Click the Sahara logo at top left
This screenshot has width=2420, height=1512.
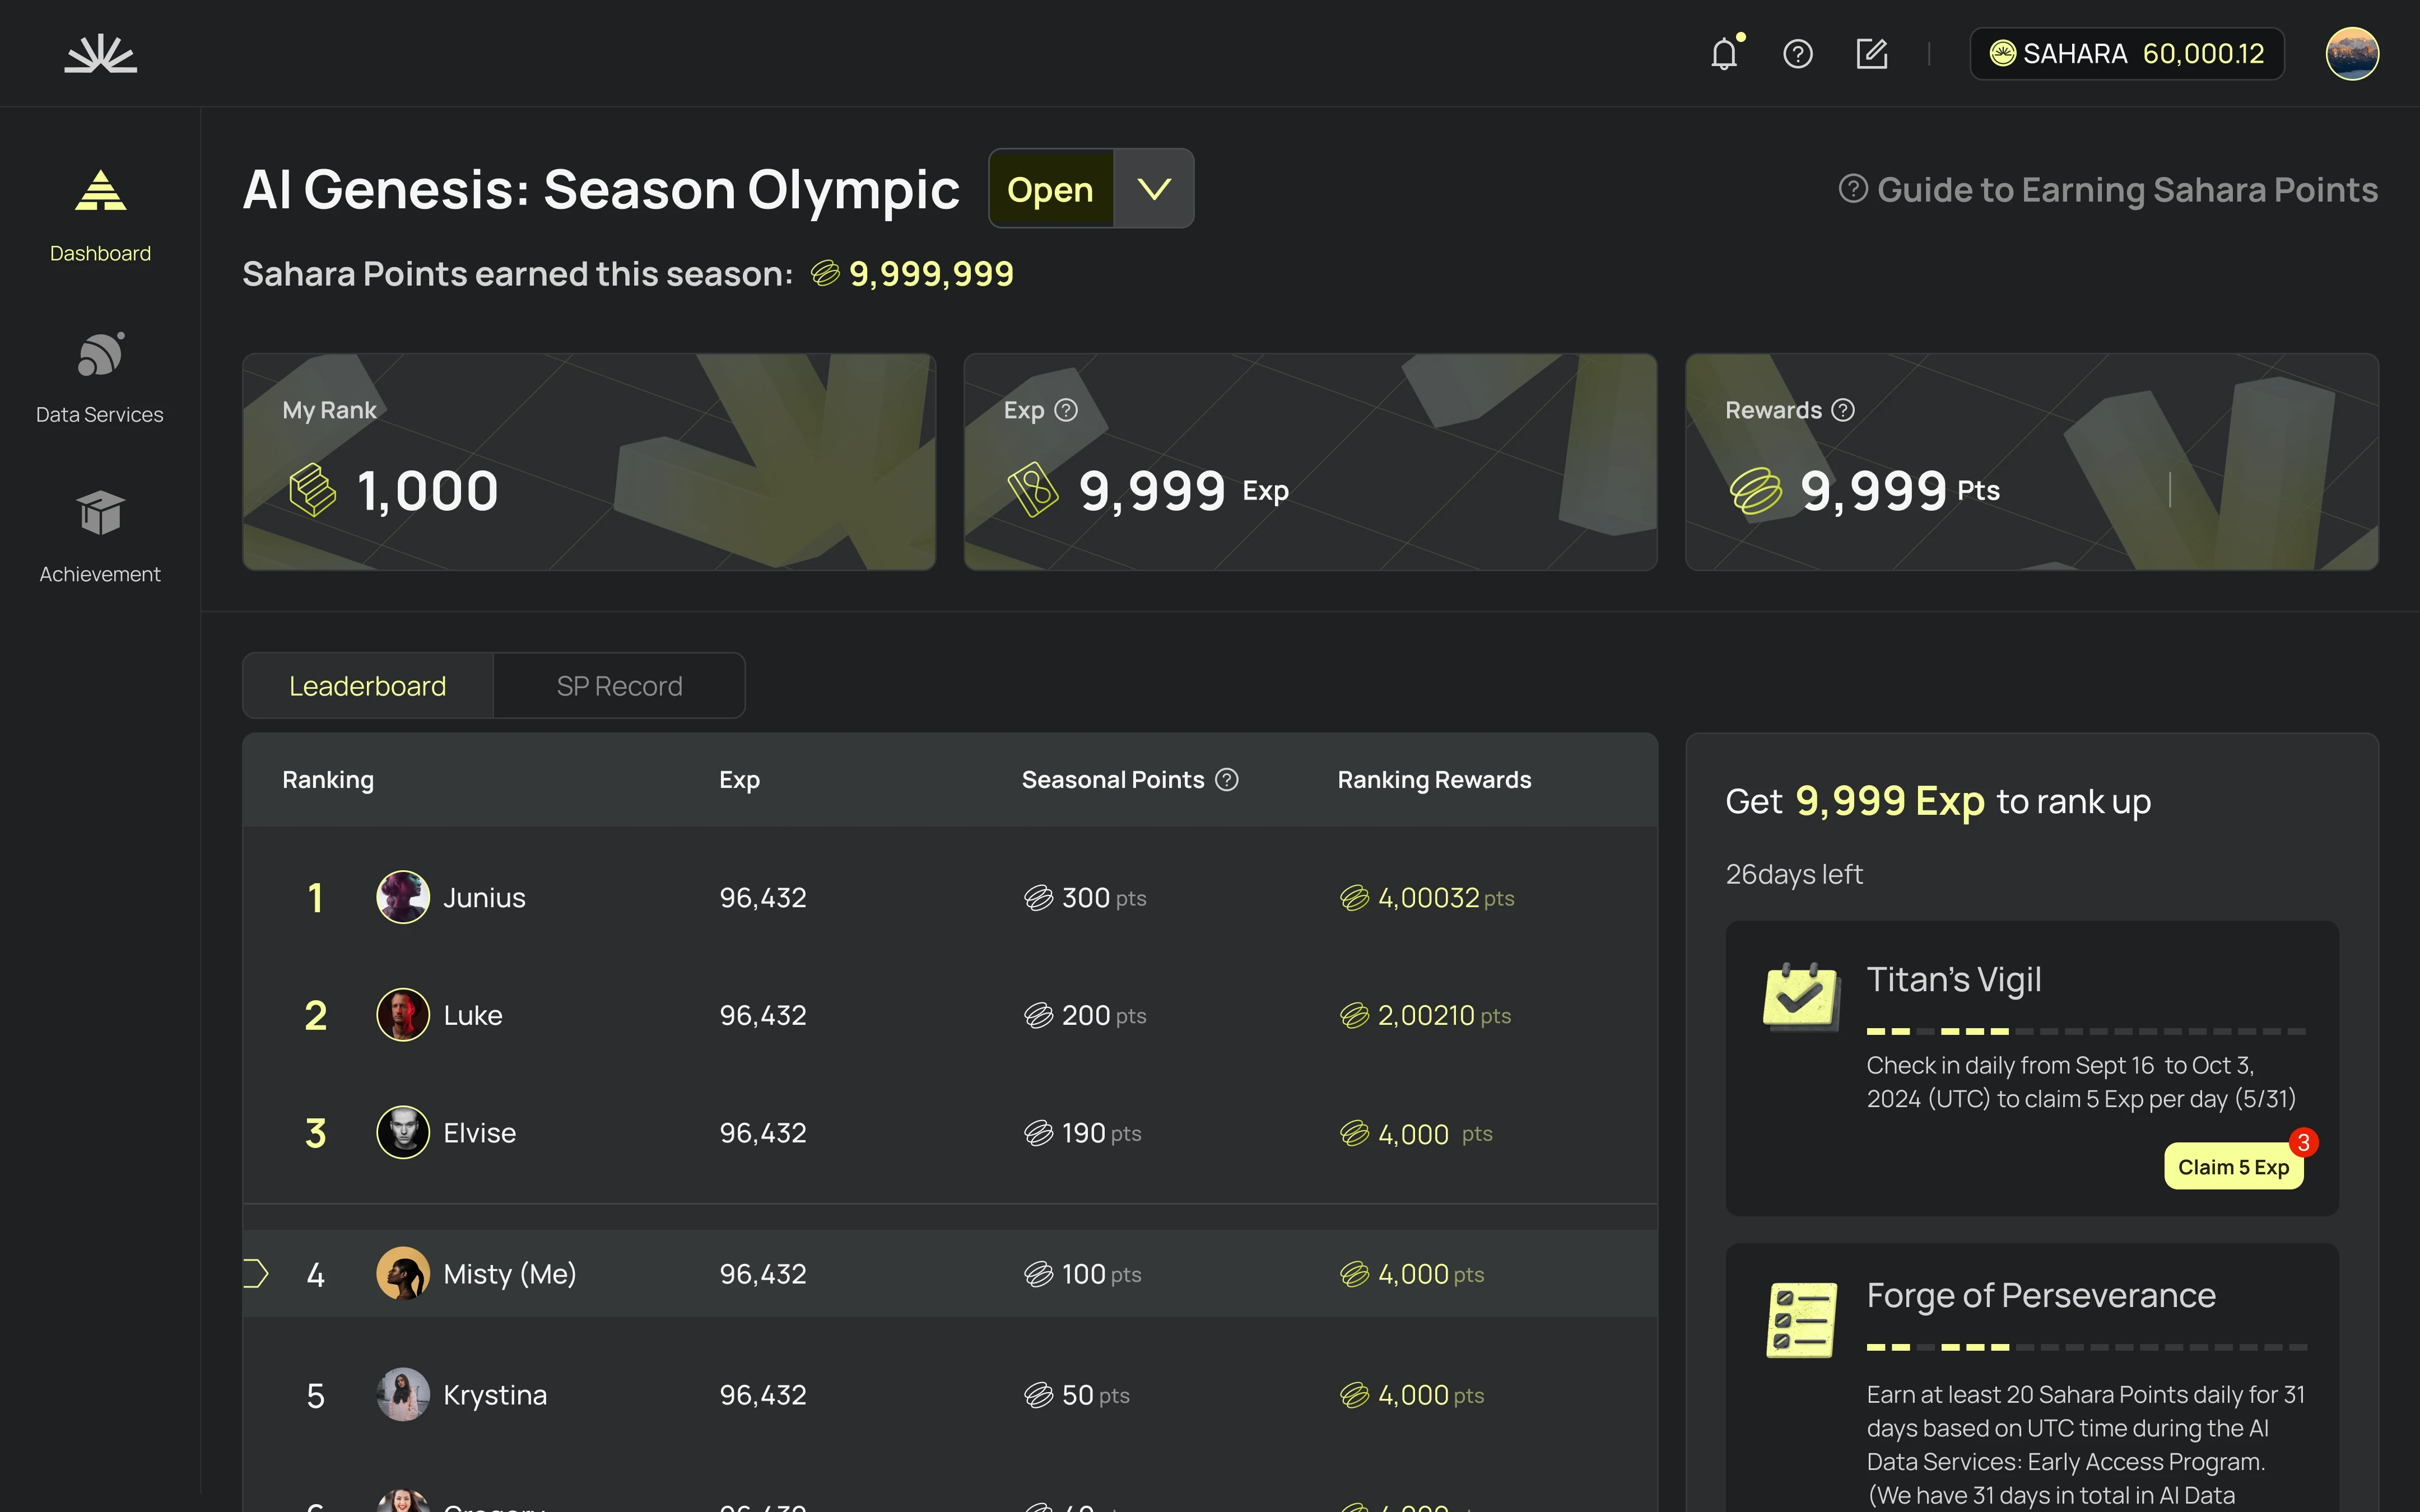pos(101,54)
